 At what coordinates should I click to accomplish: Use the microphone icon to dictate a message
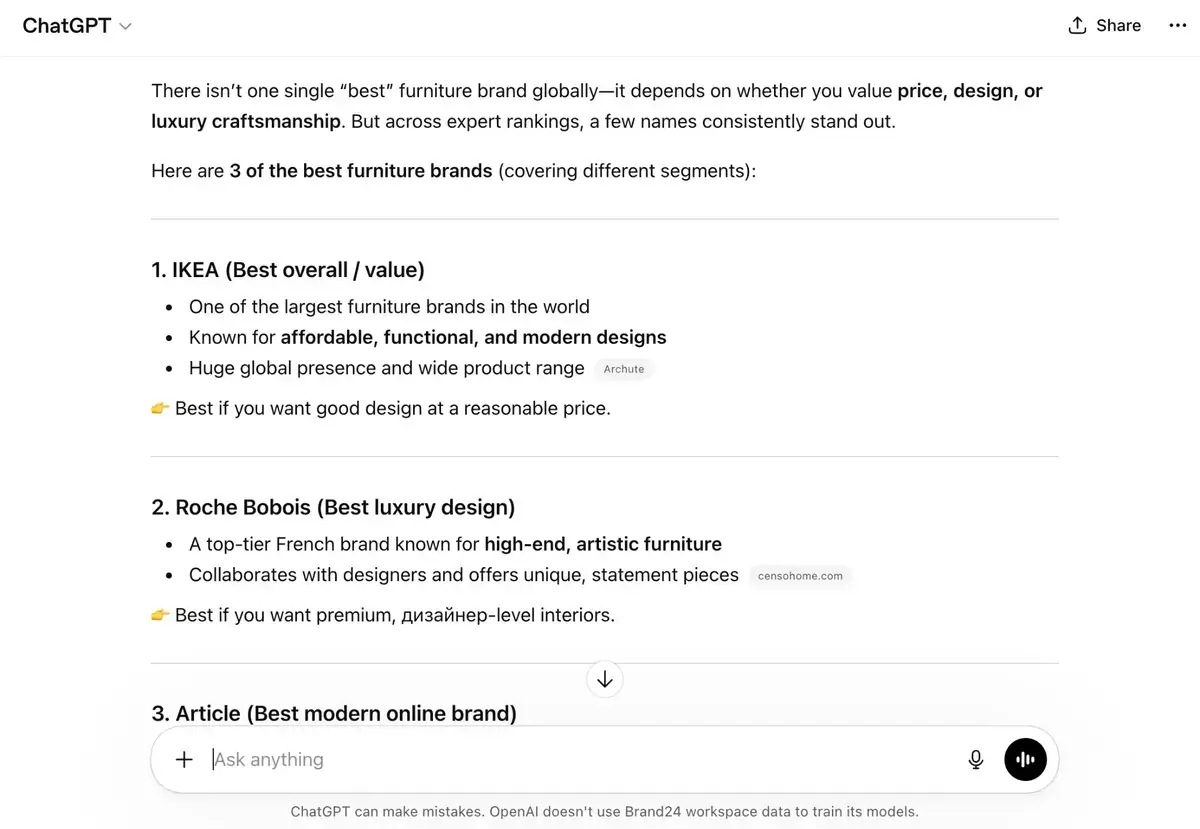pos(975,760)
